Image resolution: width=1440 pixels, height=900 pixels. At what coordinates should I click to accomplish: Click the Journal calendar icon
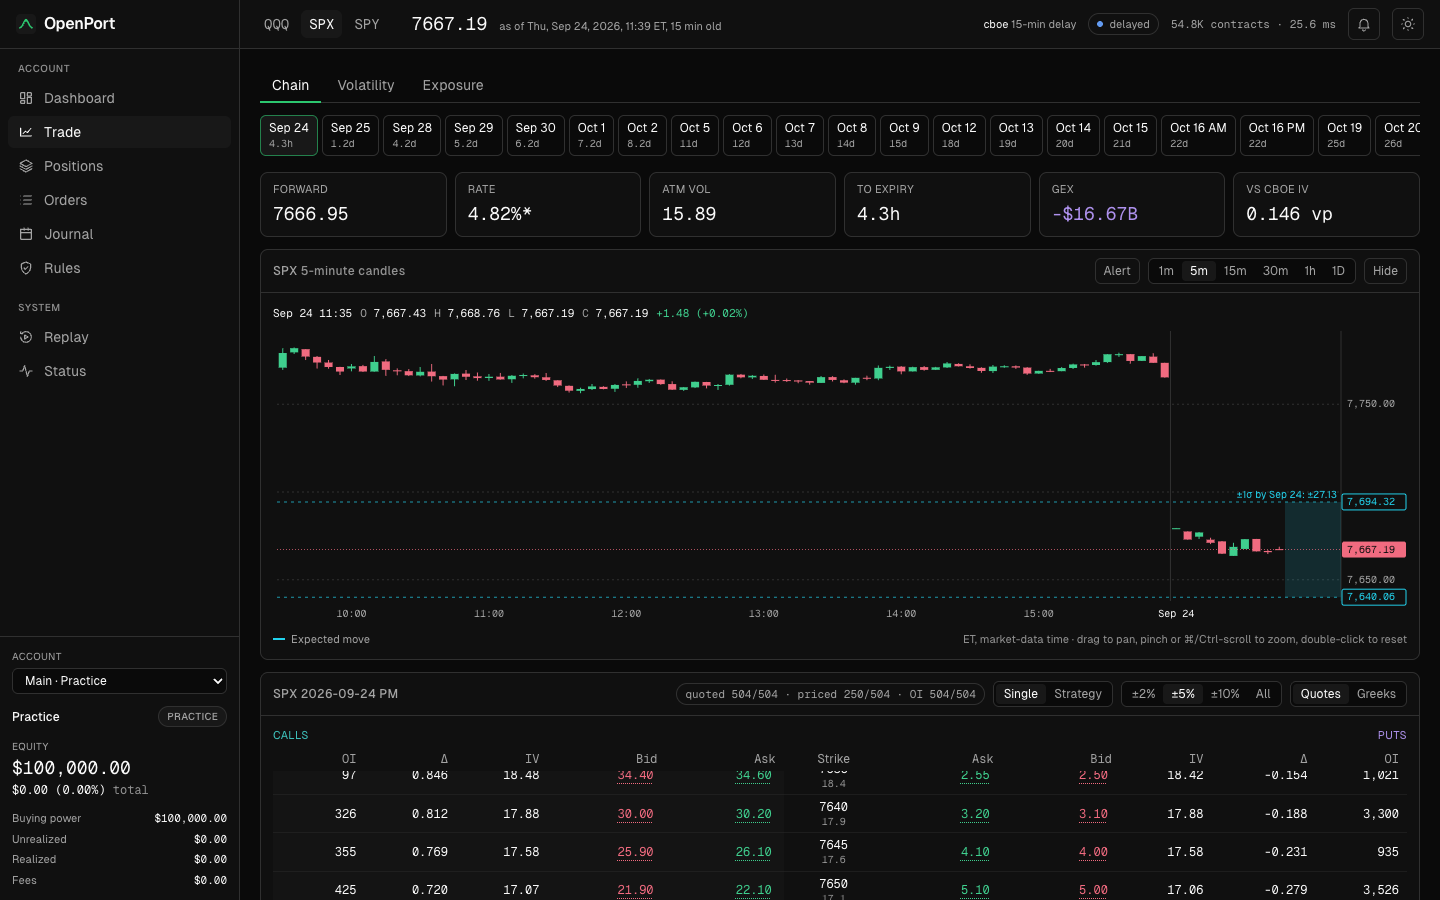click(x=26, y=234)
